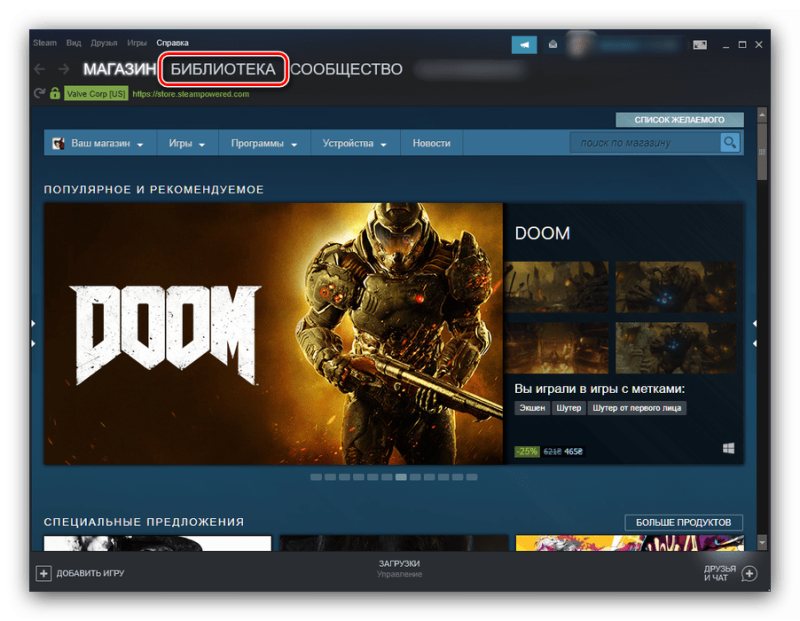View the top-left DOOM screenshot thumbnail
This screenshot has width=800, height=621.
[x=557, y=287]
